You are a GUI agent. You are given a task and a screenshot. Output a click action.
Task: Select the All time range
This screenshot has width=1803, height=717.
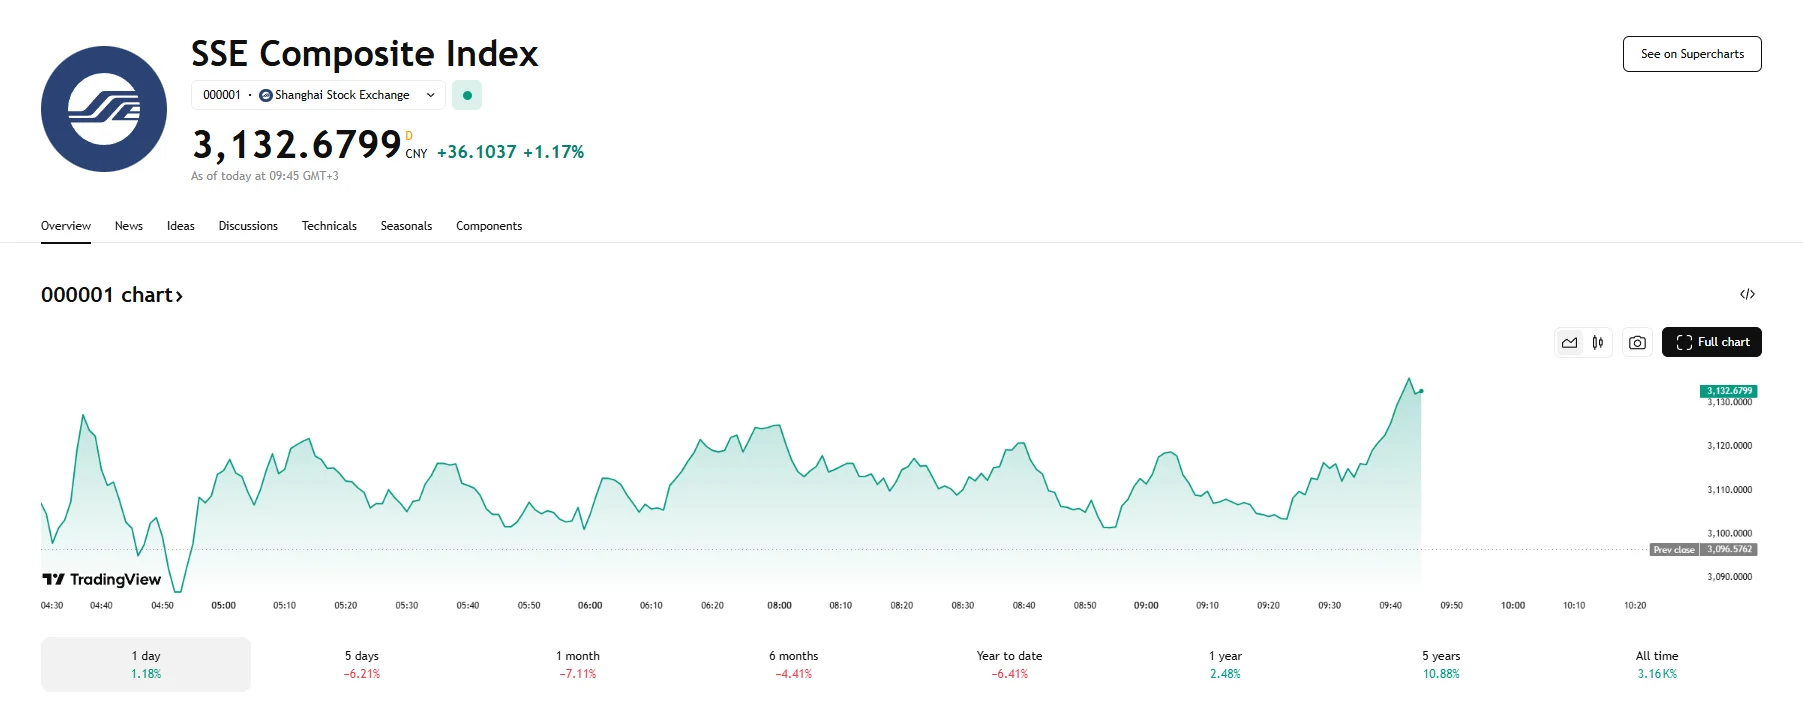(1657, 664)
